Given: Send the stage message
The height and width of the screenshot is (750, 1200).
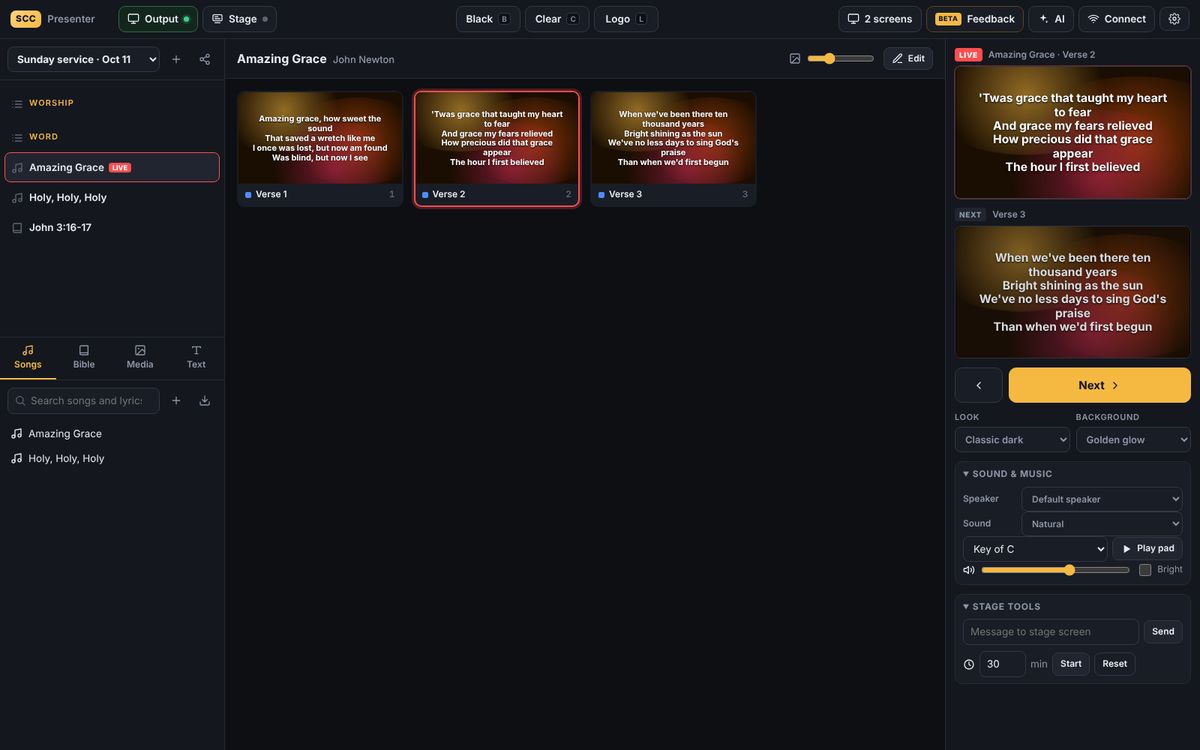Looking at the screenshot, I should 1163,632.
